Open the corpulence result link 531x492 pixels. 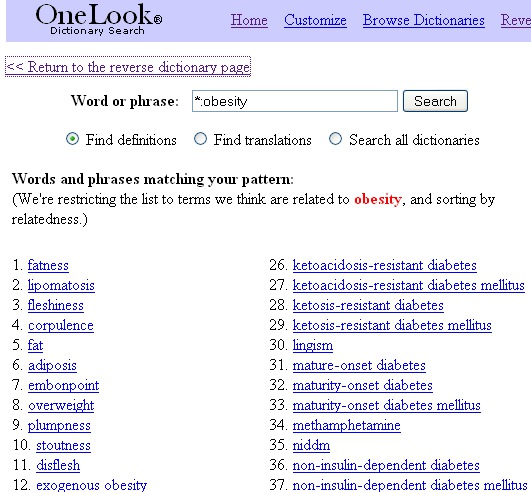click(61, 325)
